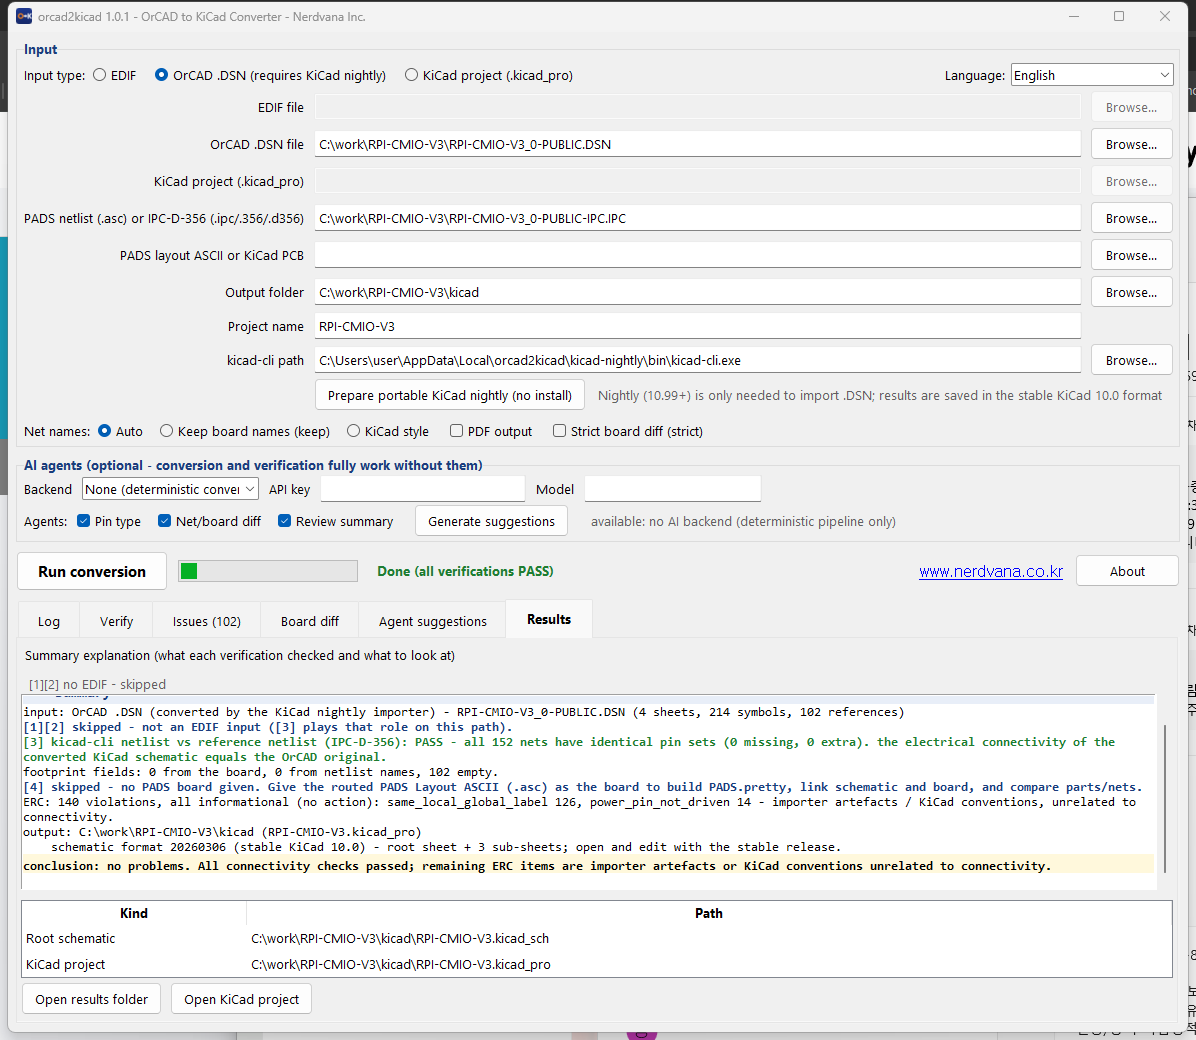
Task: Click the API key input field
Action: click(x=423, y=489)
